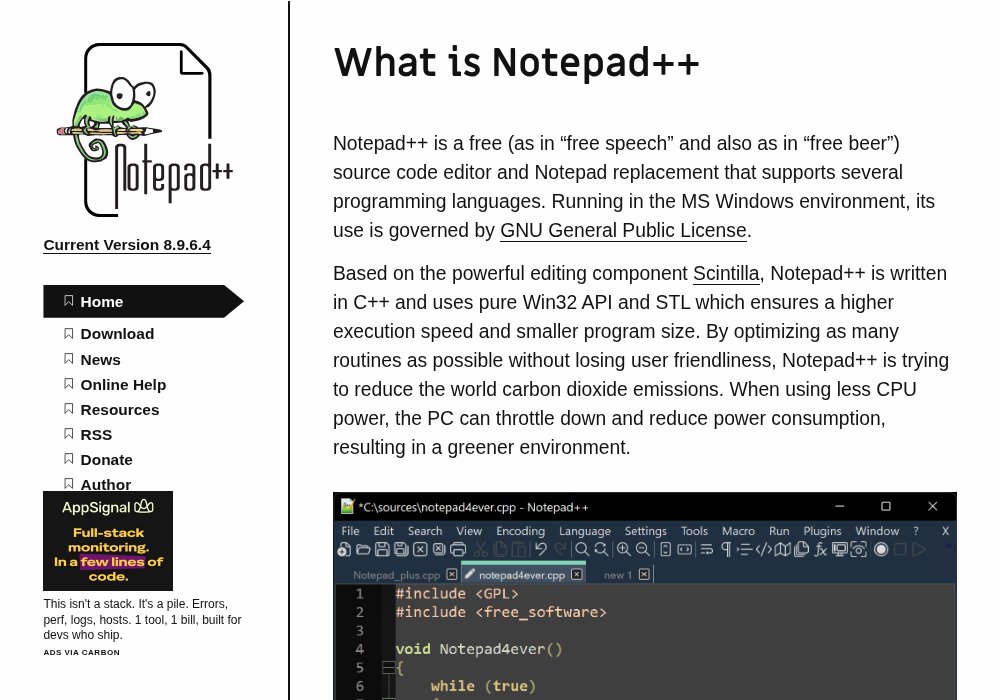Image resolution: width=1000 pixels, height=700 pixels.
Task: Open Online Help from the sidebar
Action: pyautogui.click(x=123, y=385)
